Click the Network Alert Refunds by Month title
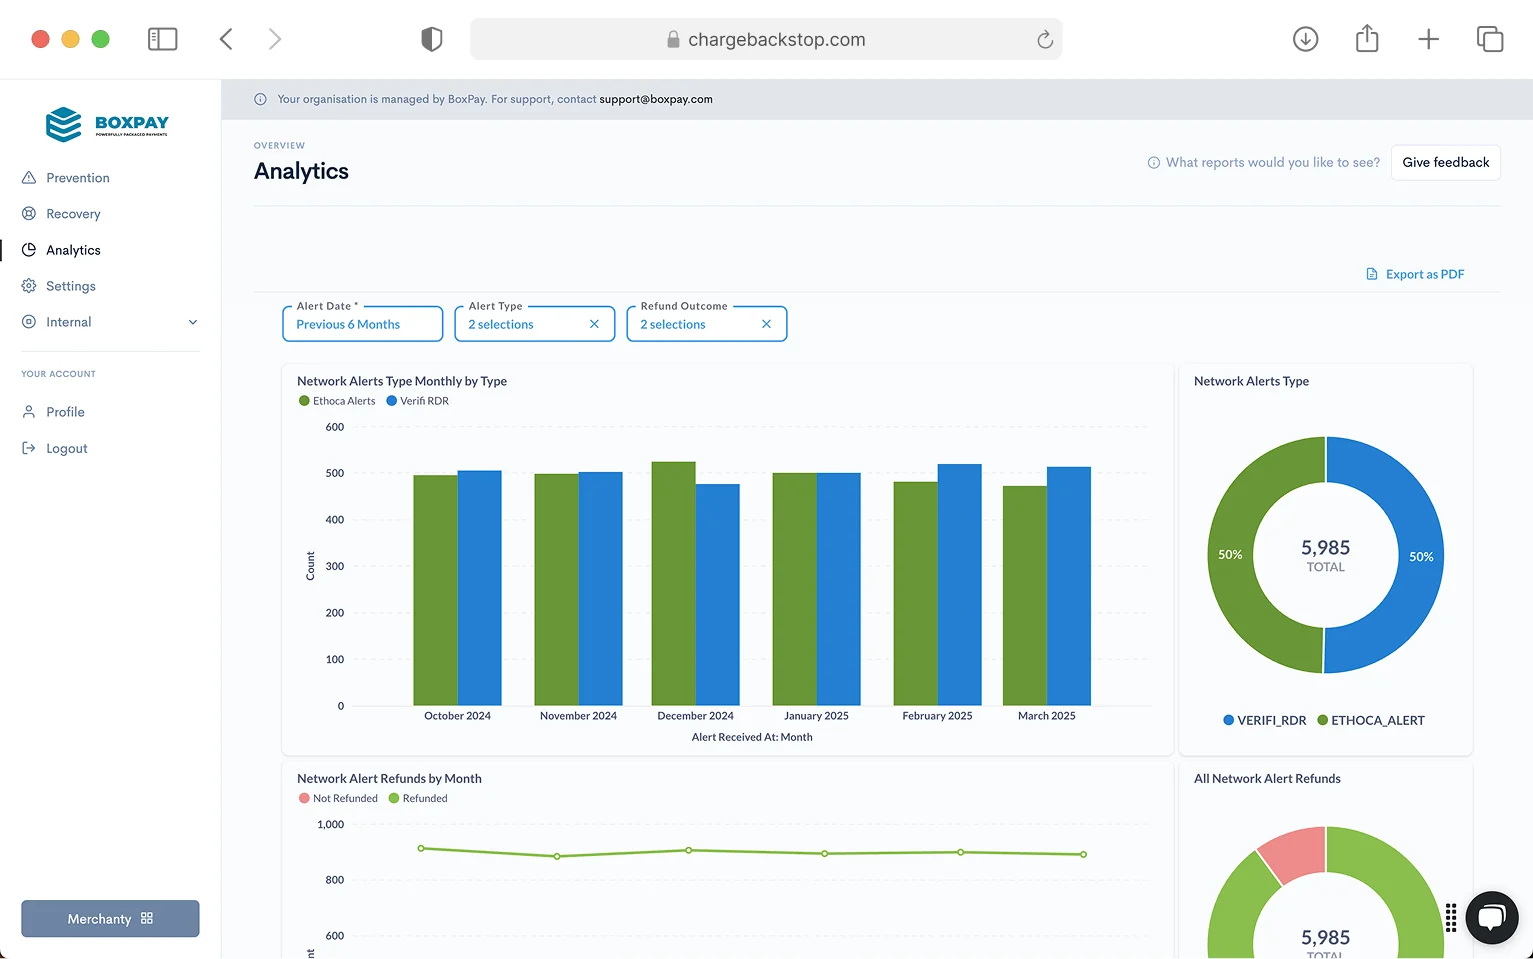Screen dimensions: 1533x959 point(389,778)
